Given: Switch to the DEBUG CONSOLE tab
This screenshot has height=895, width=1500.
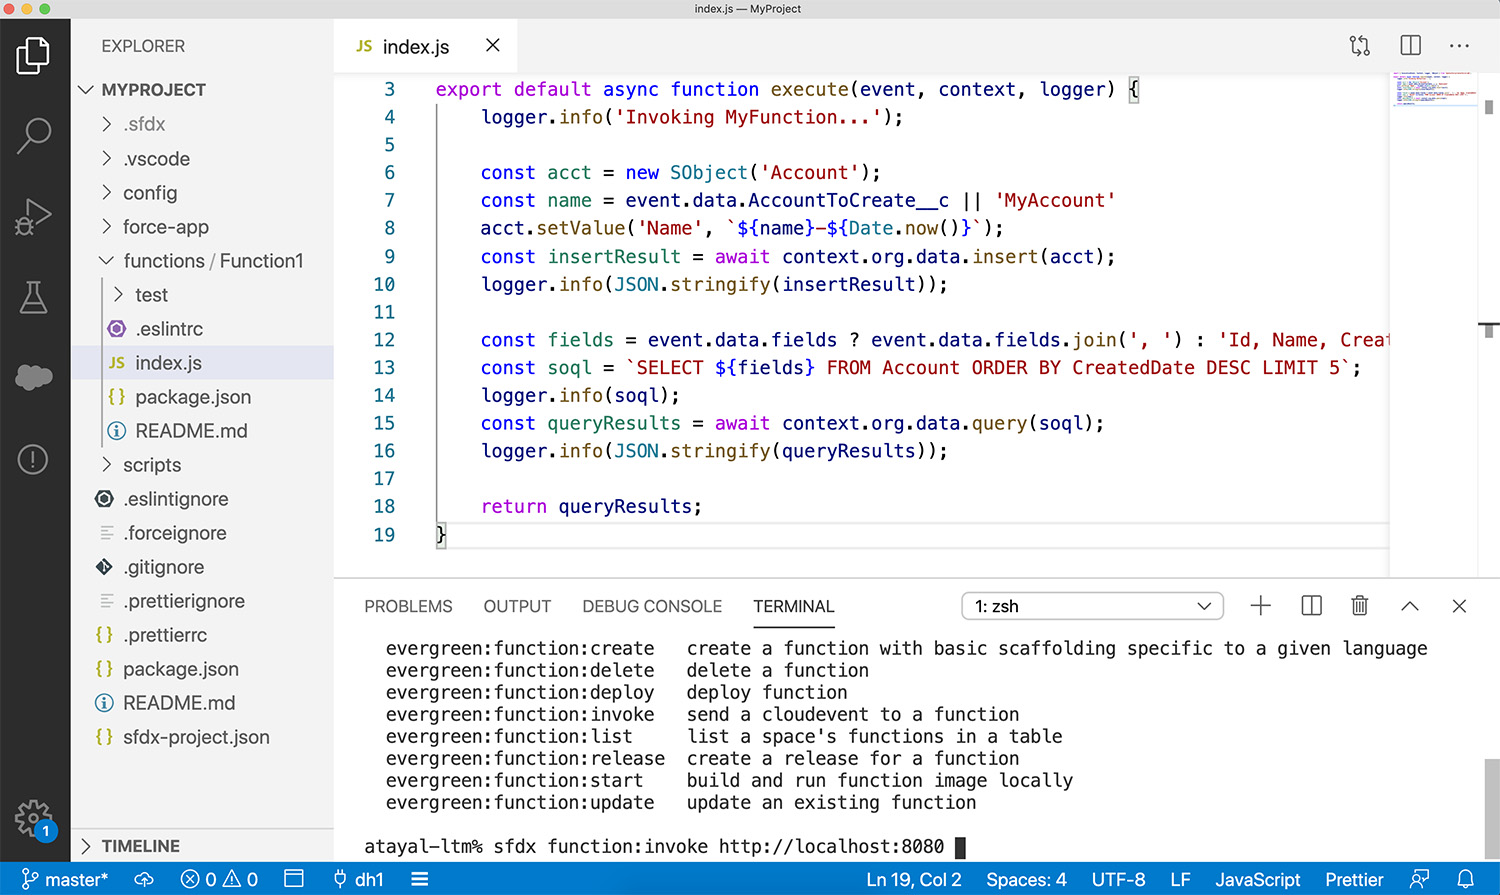Looking at the screenshot, I should [652, 607].
